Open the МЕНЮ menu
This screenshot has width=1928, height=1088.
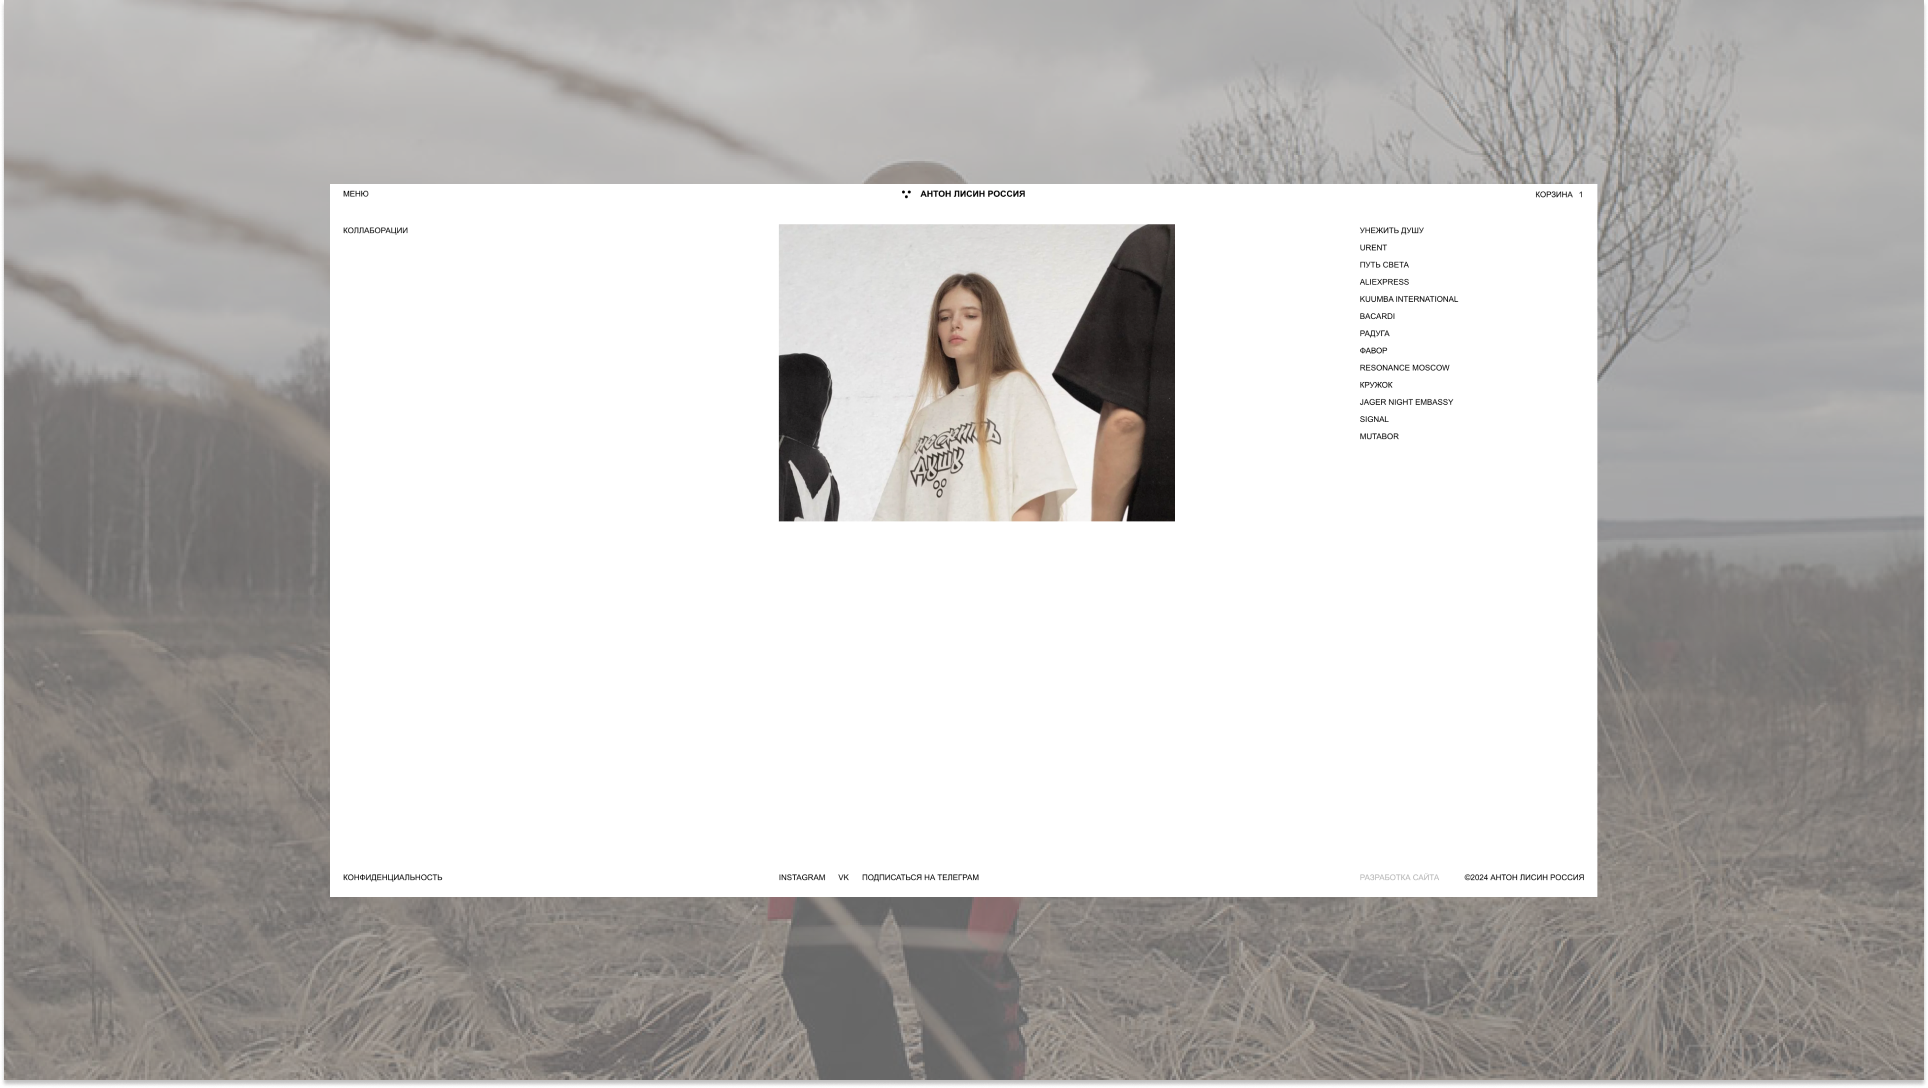point(355,194)
